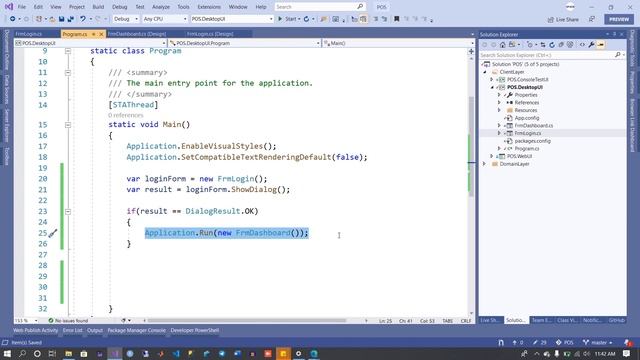Collapse the Program class outlining on line 9
640x360 pixels.
point(68,51)
